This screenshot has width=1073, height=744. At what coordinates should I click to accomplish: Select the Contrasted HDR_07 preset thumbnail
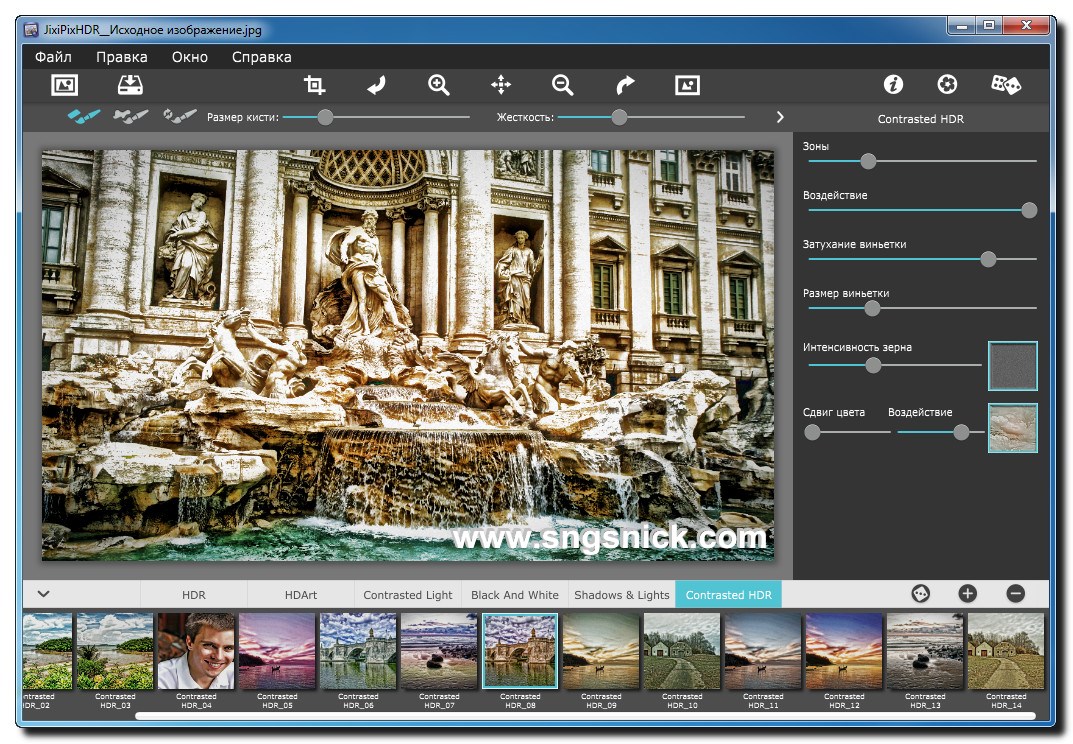439,652
